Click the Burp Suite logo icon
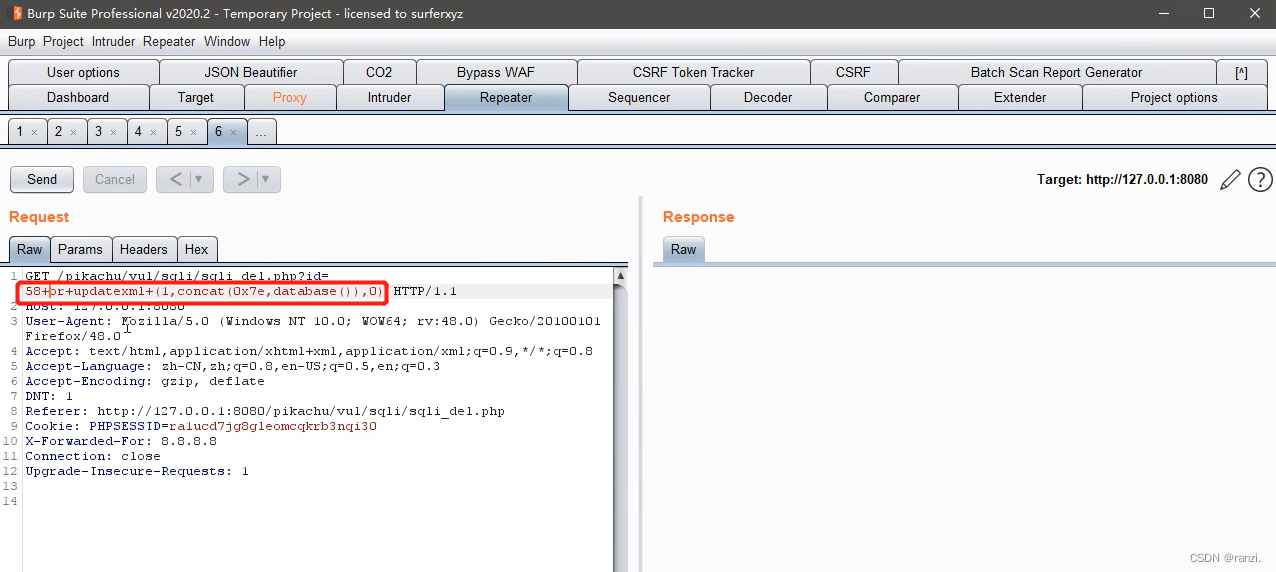 click(x=16, y=13)
